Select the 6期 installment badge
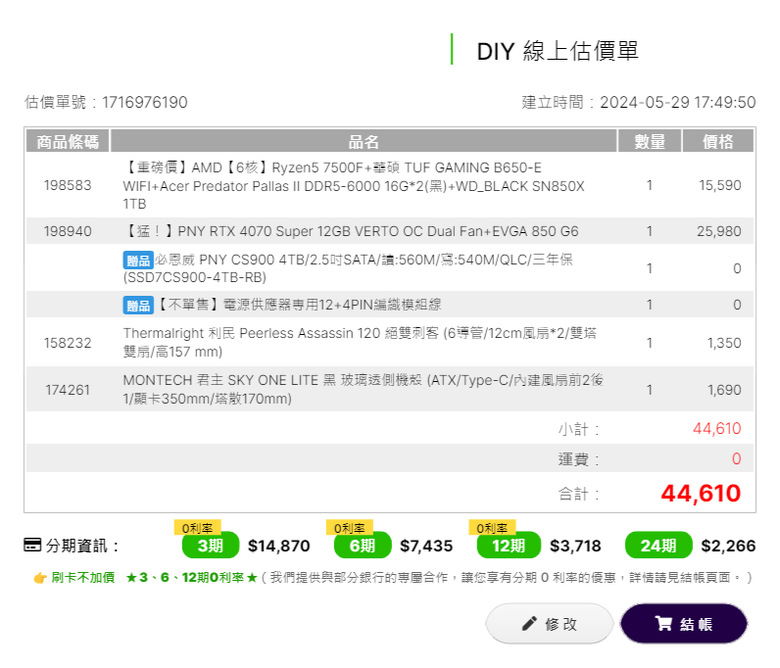 [363, 546]
